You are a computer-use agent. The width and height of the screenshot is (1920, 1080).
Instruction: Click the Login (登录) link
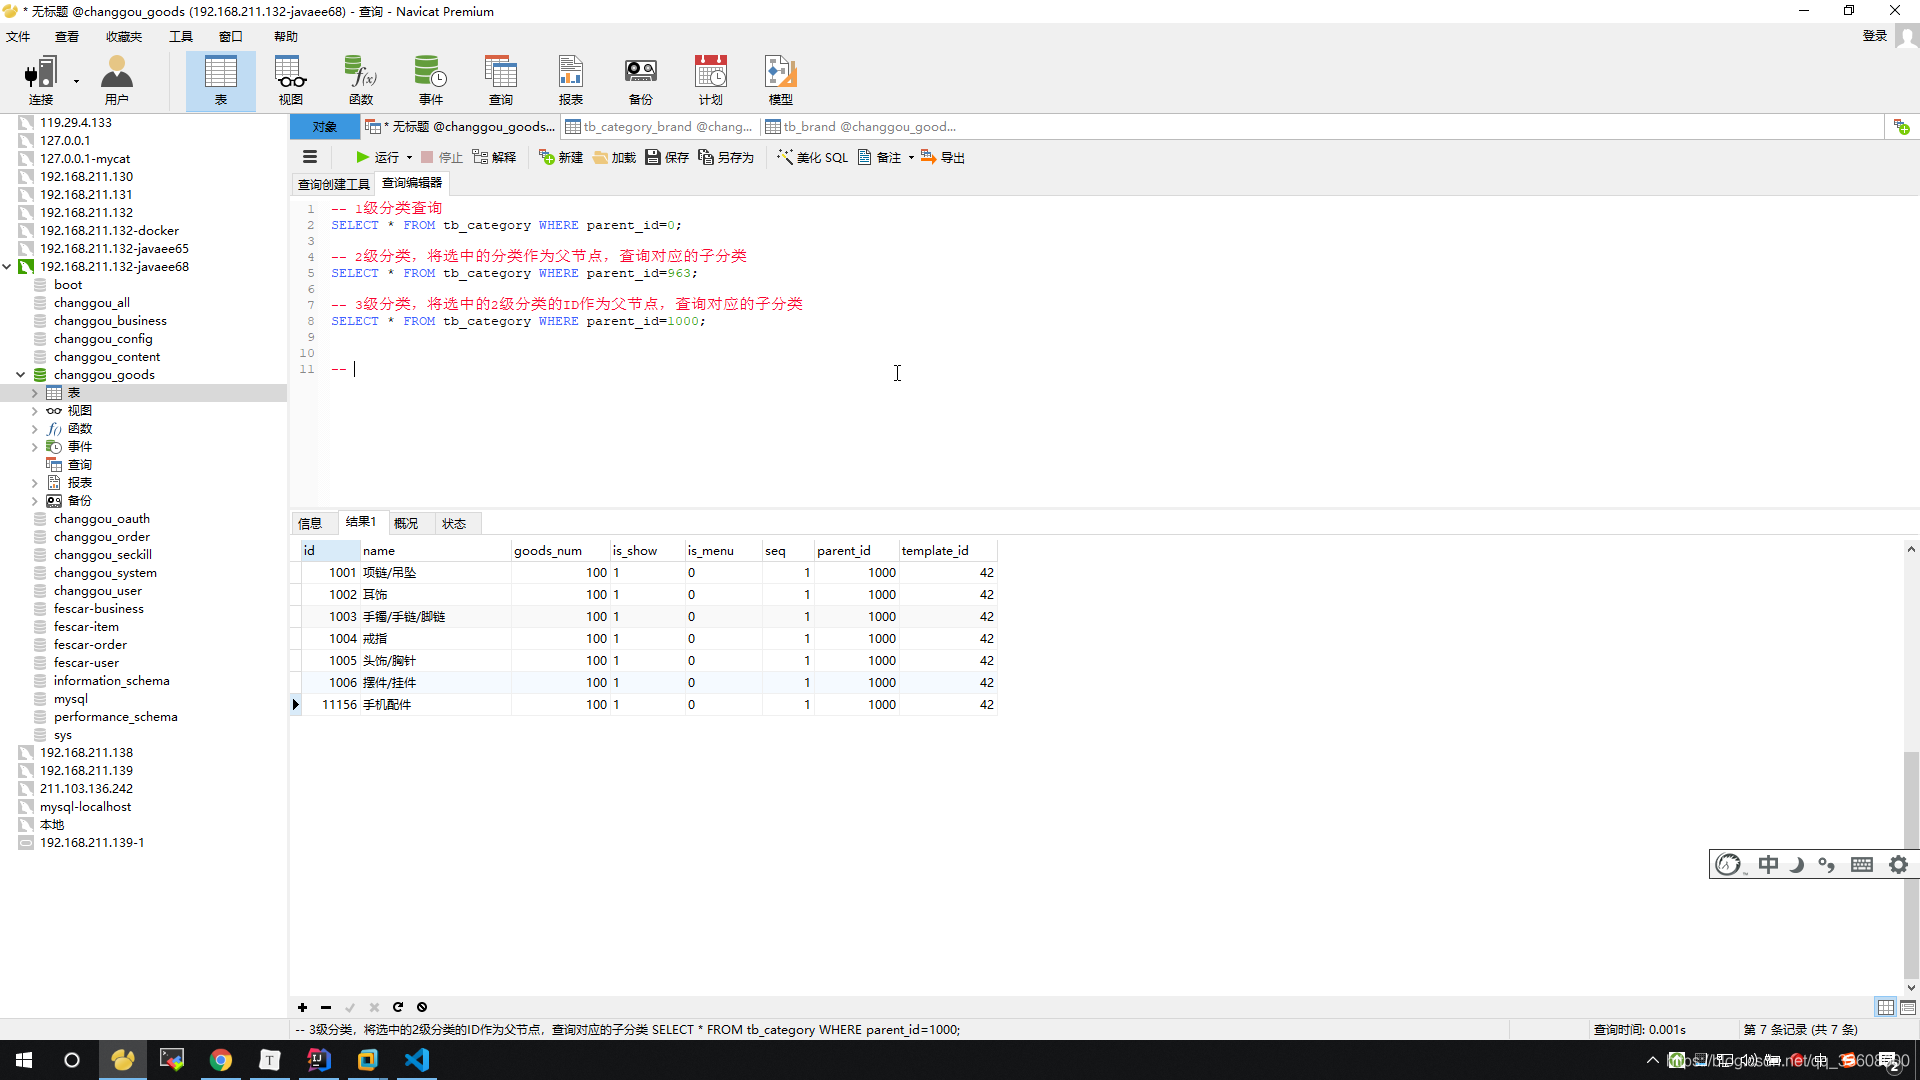point(1874,36)
